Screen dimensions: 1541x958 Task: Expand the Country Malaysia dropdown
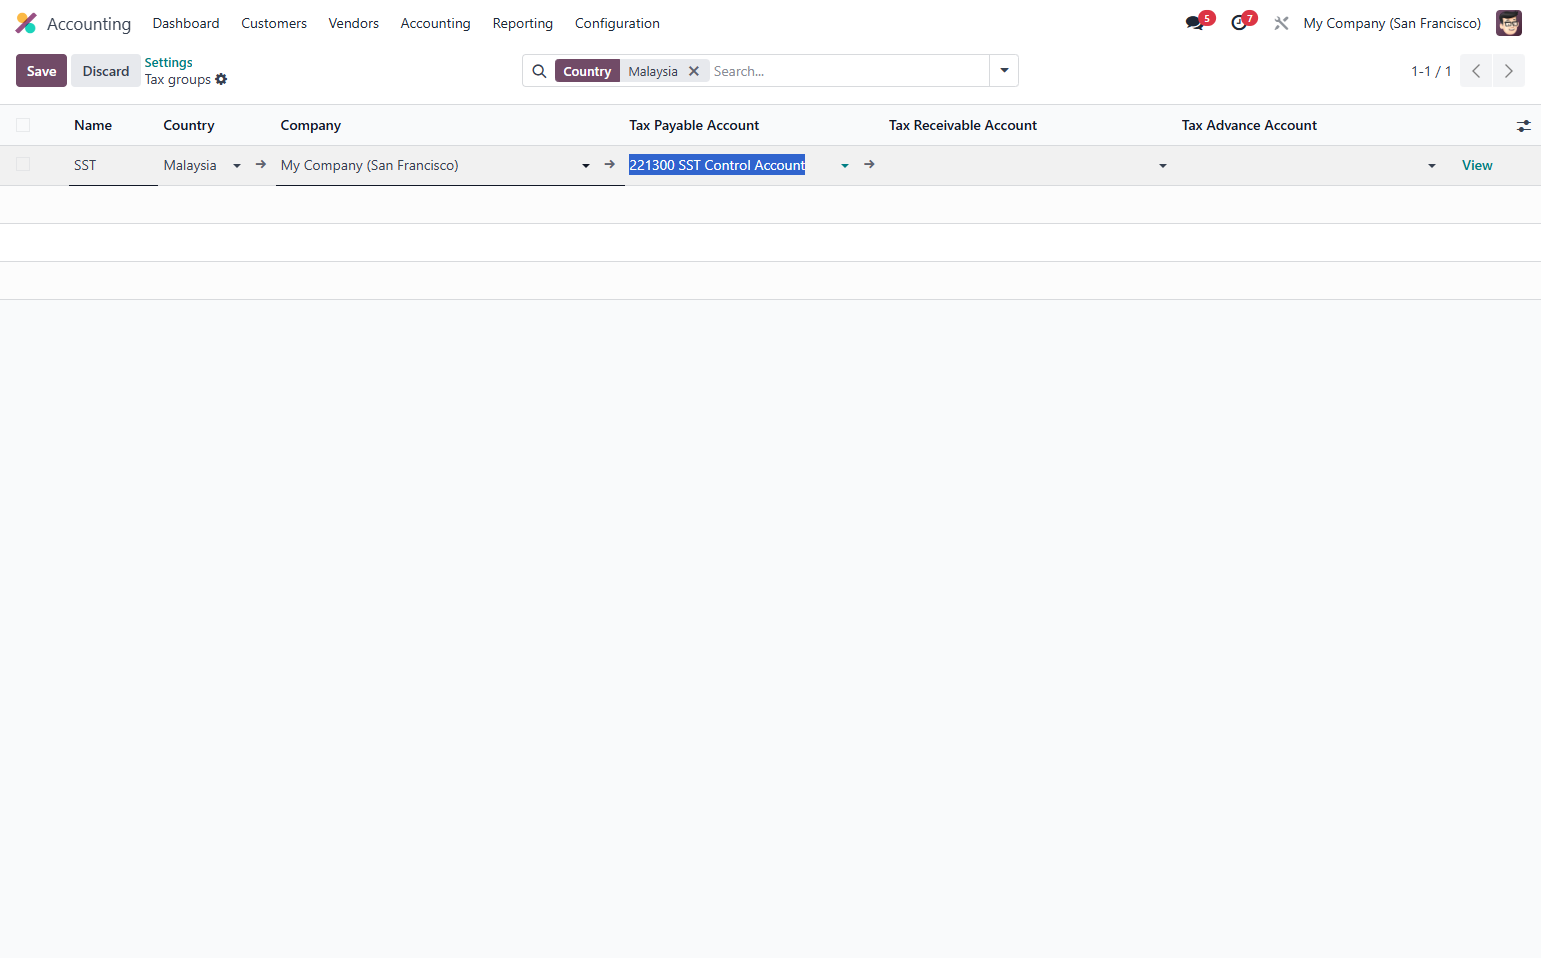pos(237,166)
